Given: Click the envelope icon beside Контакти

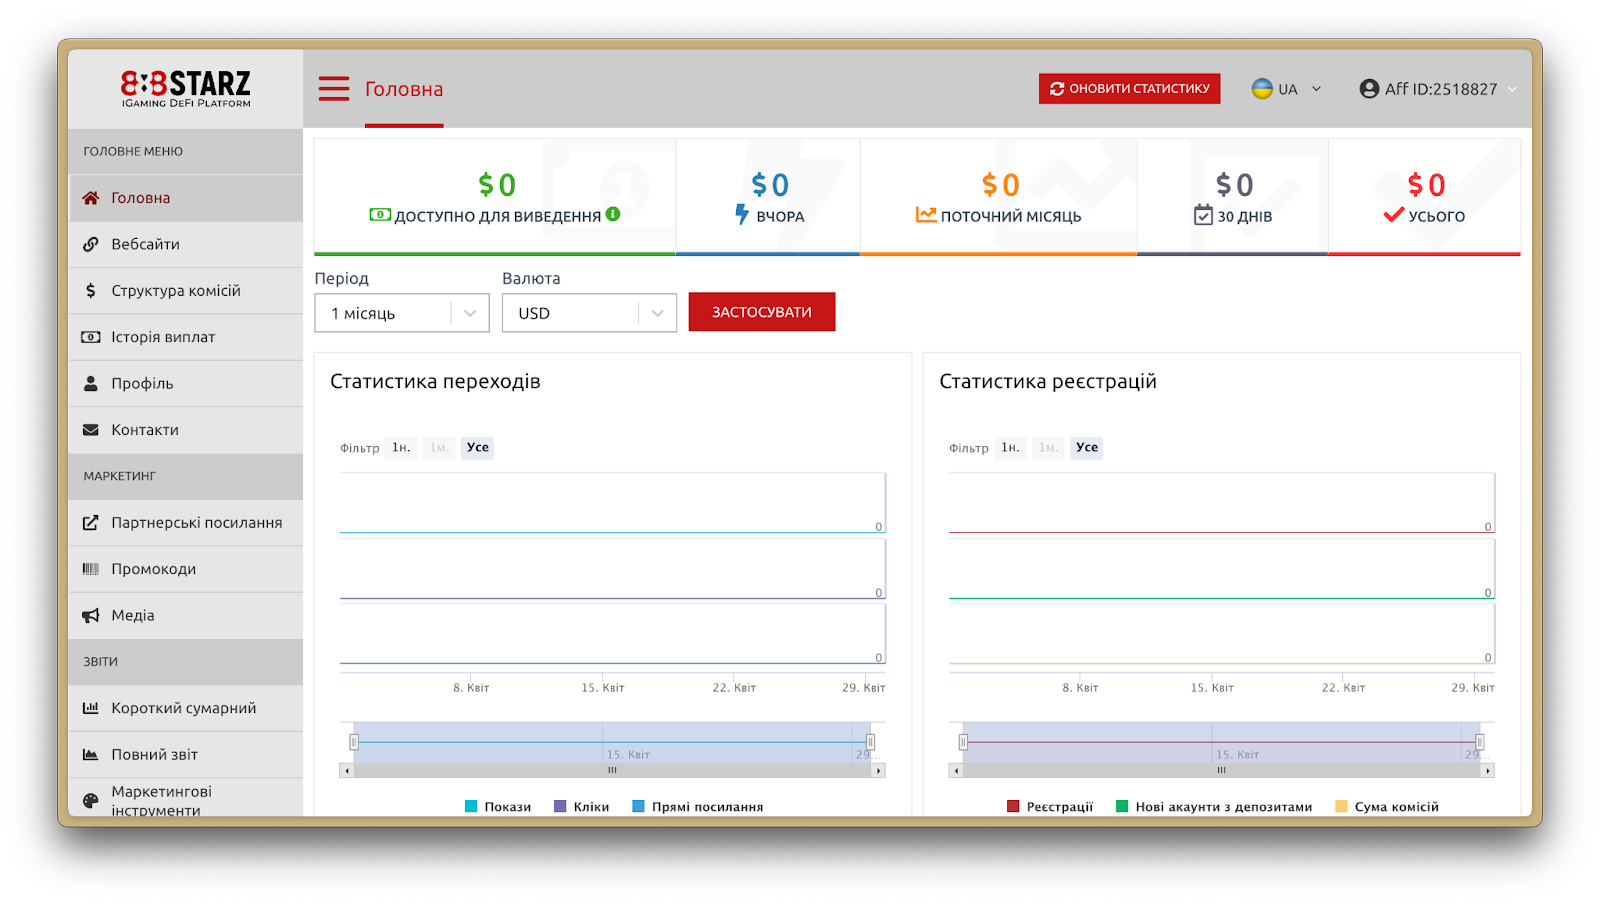Looking at the screenshot, I should [x=91, y=430].
